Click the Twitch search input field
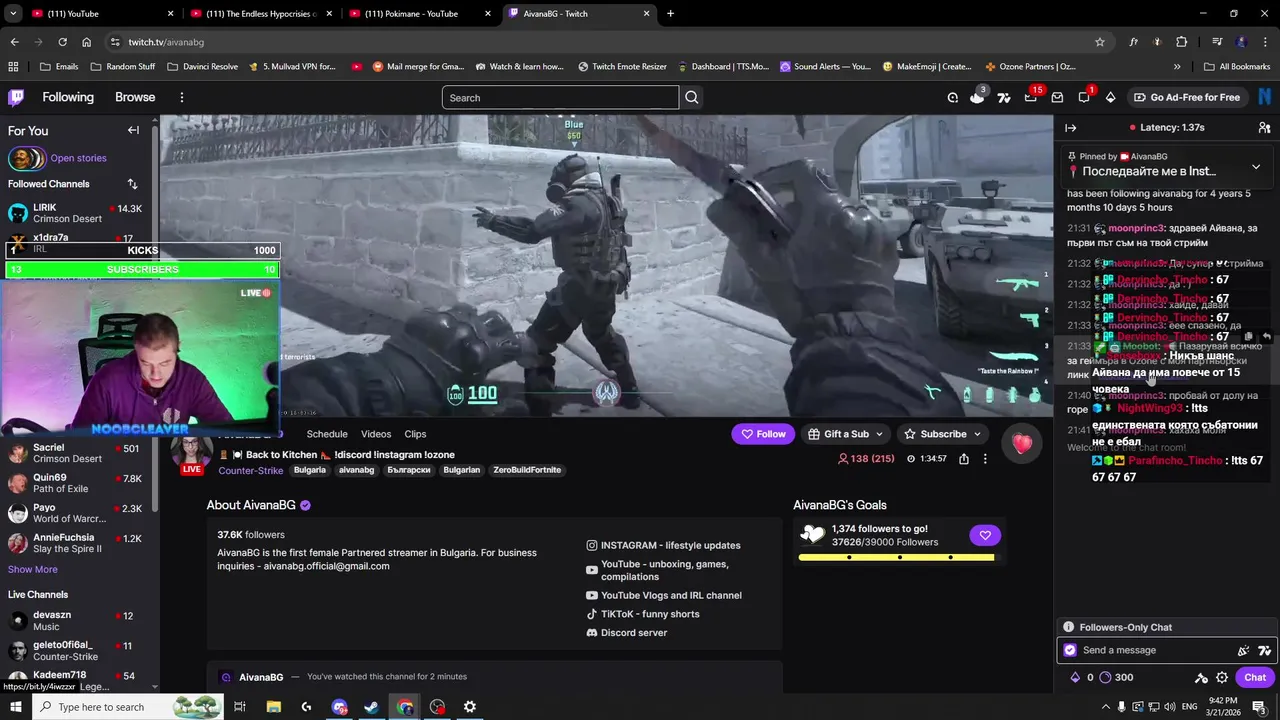Image resolution: width=1280 pixels, height=720 pixels. pos(560,97)
